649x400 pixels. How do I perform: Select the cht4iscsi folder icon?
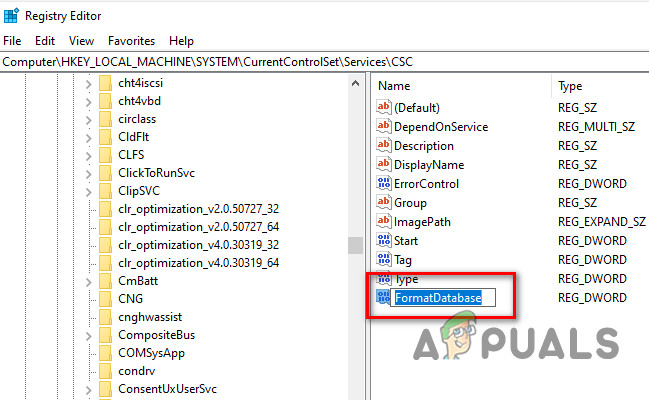pos(105,83)
